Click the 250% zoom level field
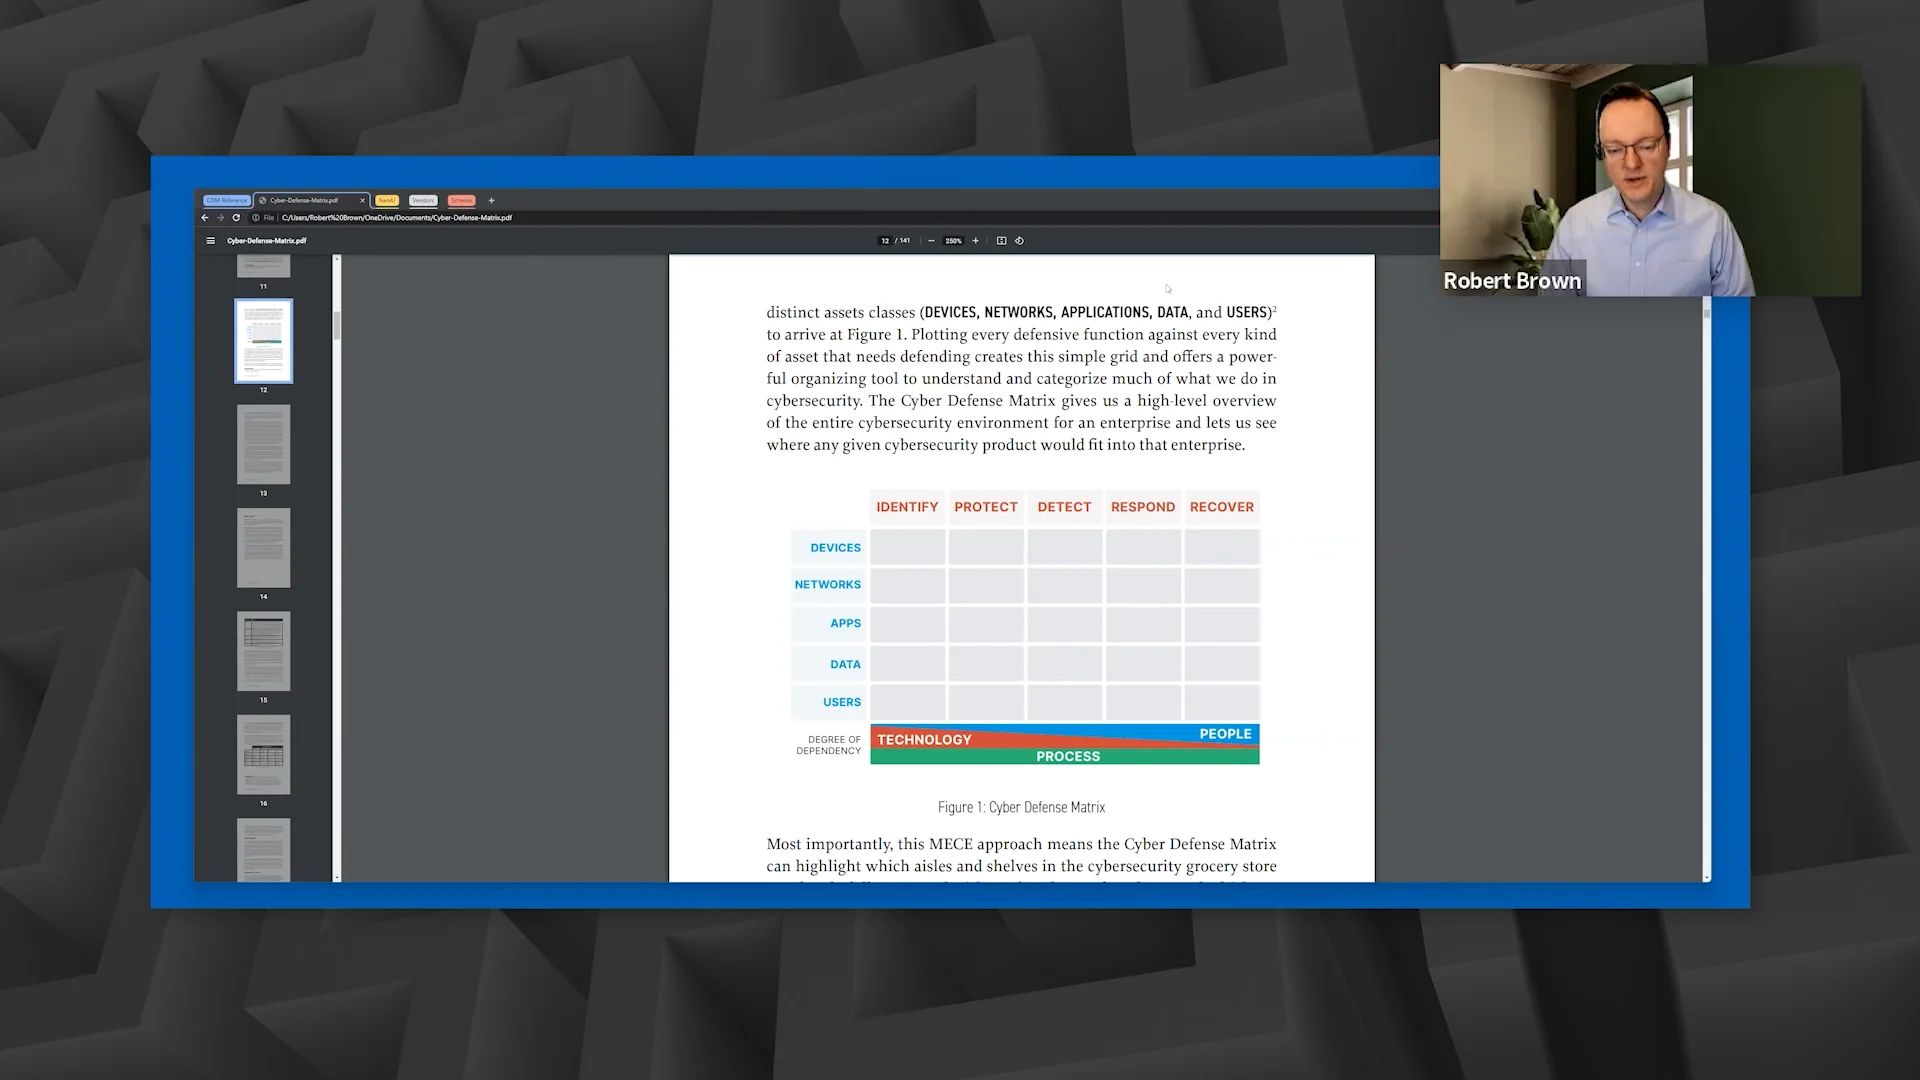 point(953,241)
